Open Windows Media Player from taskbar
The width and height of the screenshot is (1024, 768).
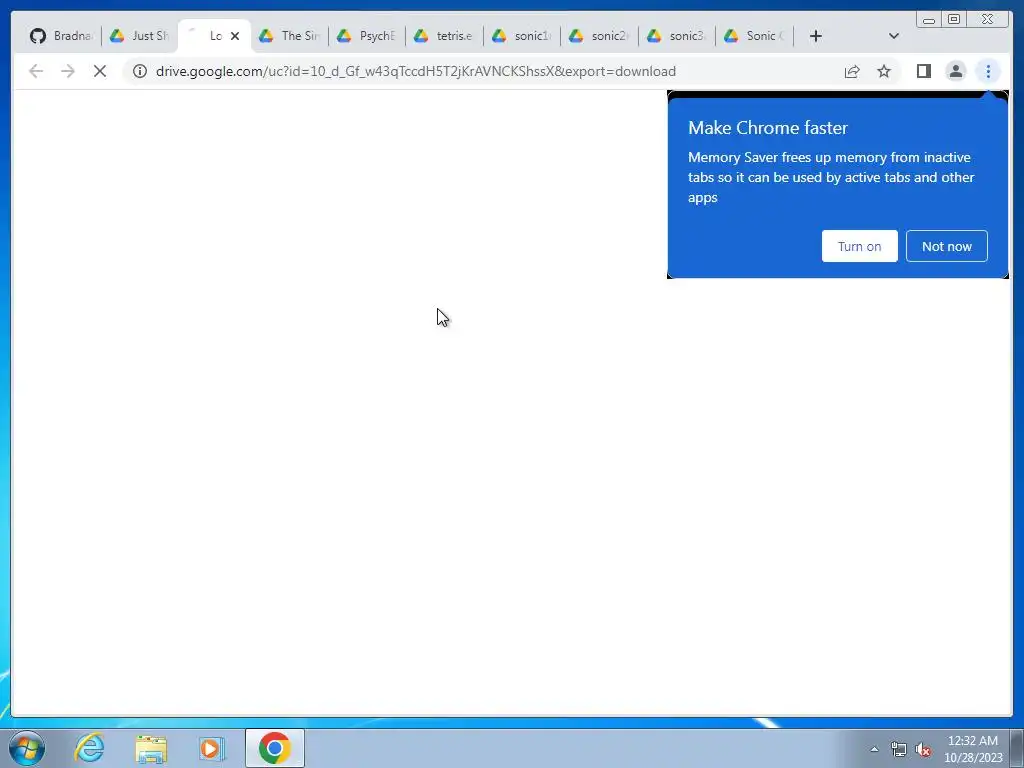point(212,748)
